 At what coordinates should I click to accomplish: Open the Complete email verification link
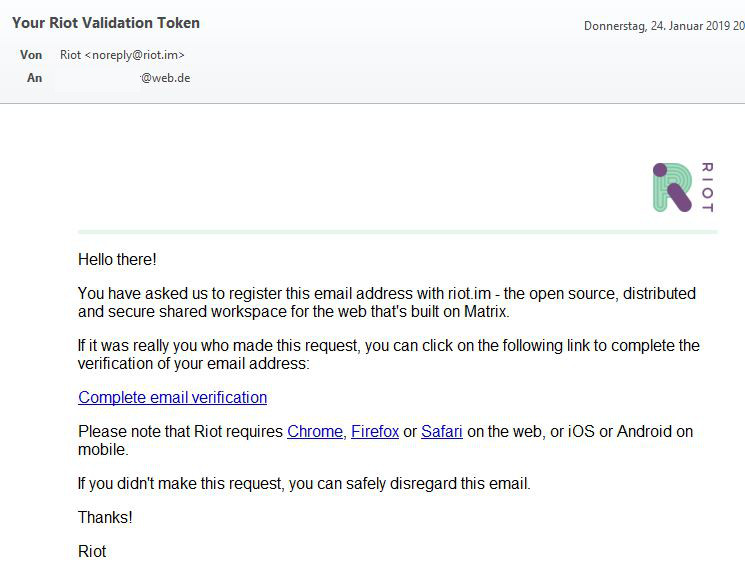click(x=172, y=397)
